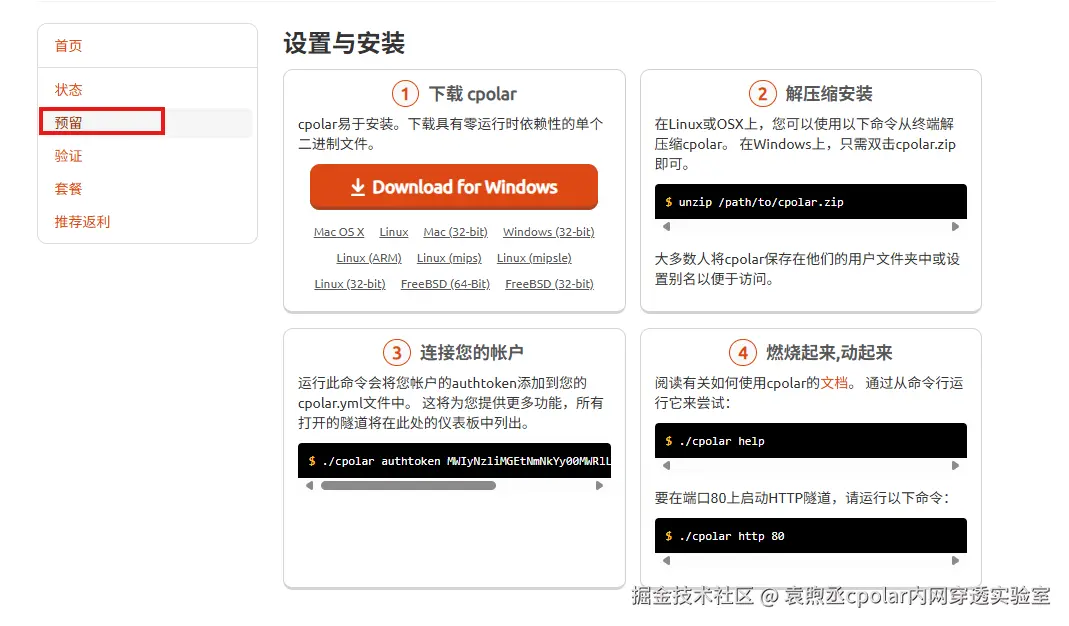The width and height of the screenshot is (1069, 626).
Task: Click the Download for Windows button
Action: [453, 187]
